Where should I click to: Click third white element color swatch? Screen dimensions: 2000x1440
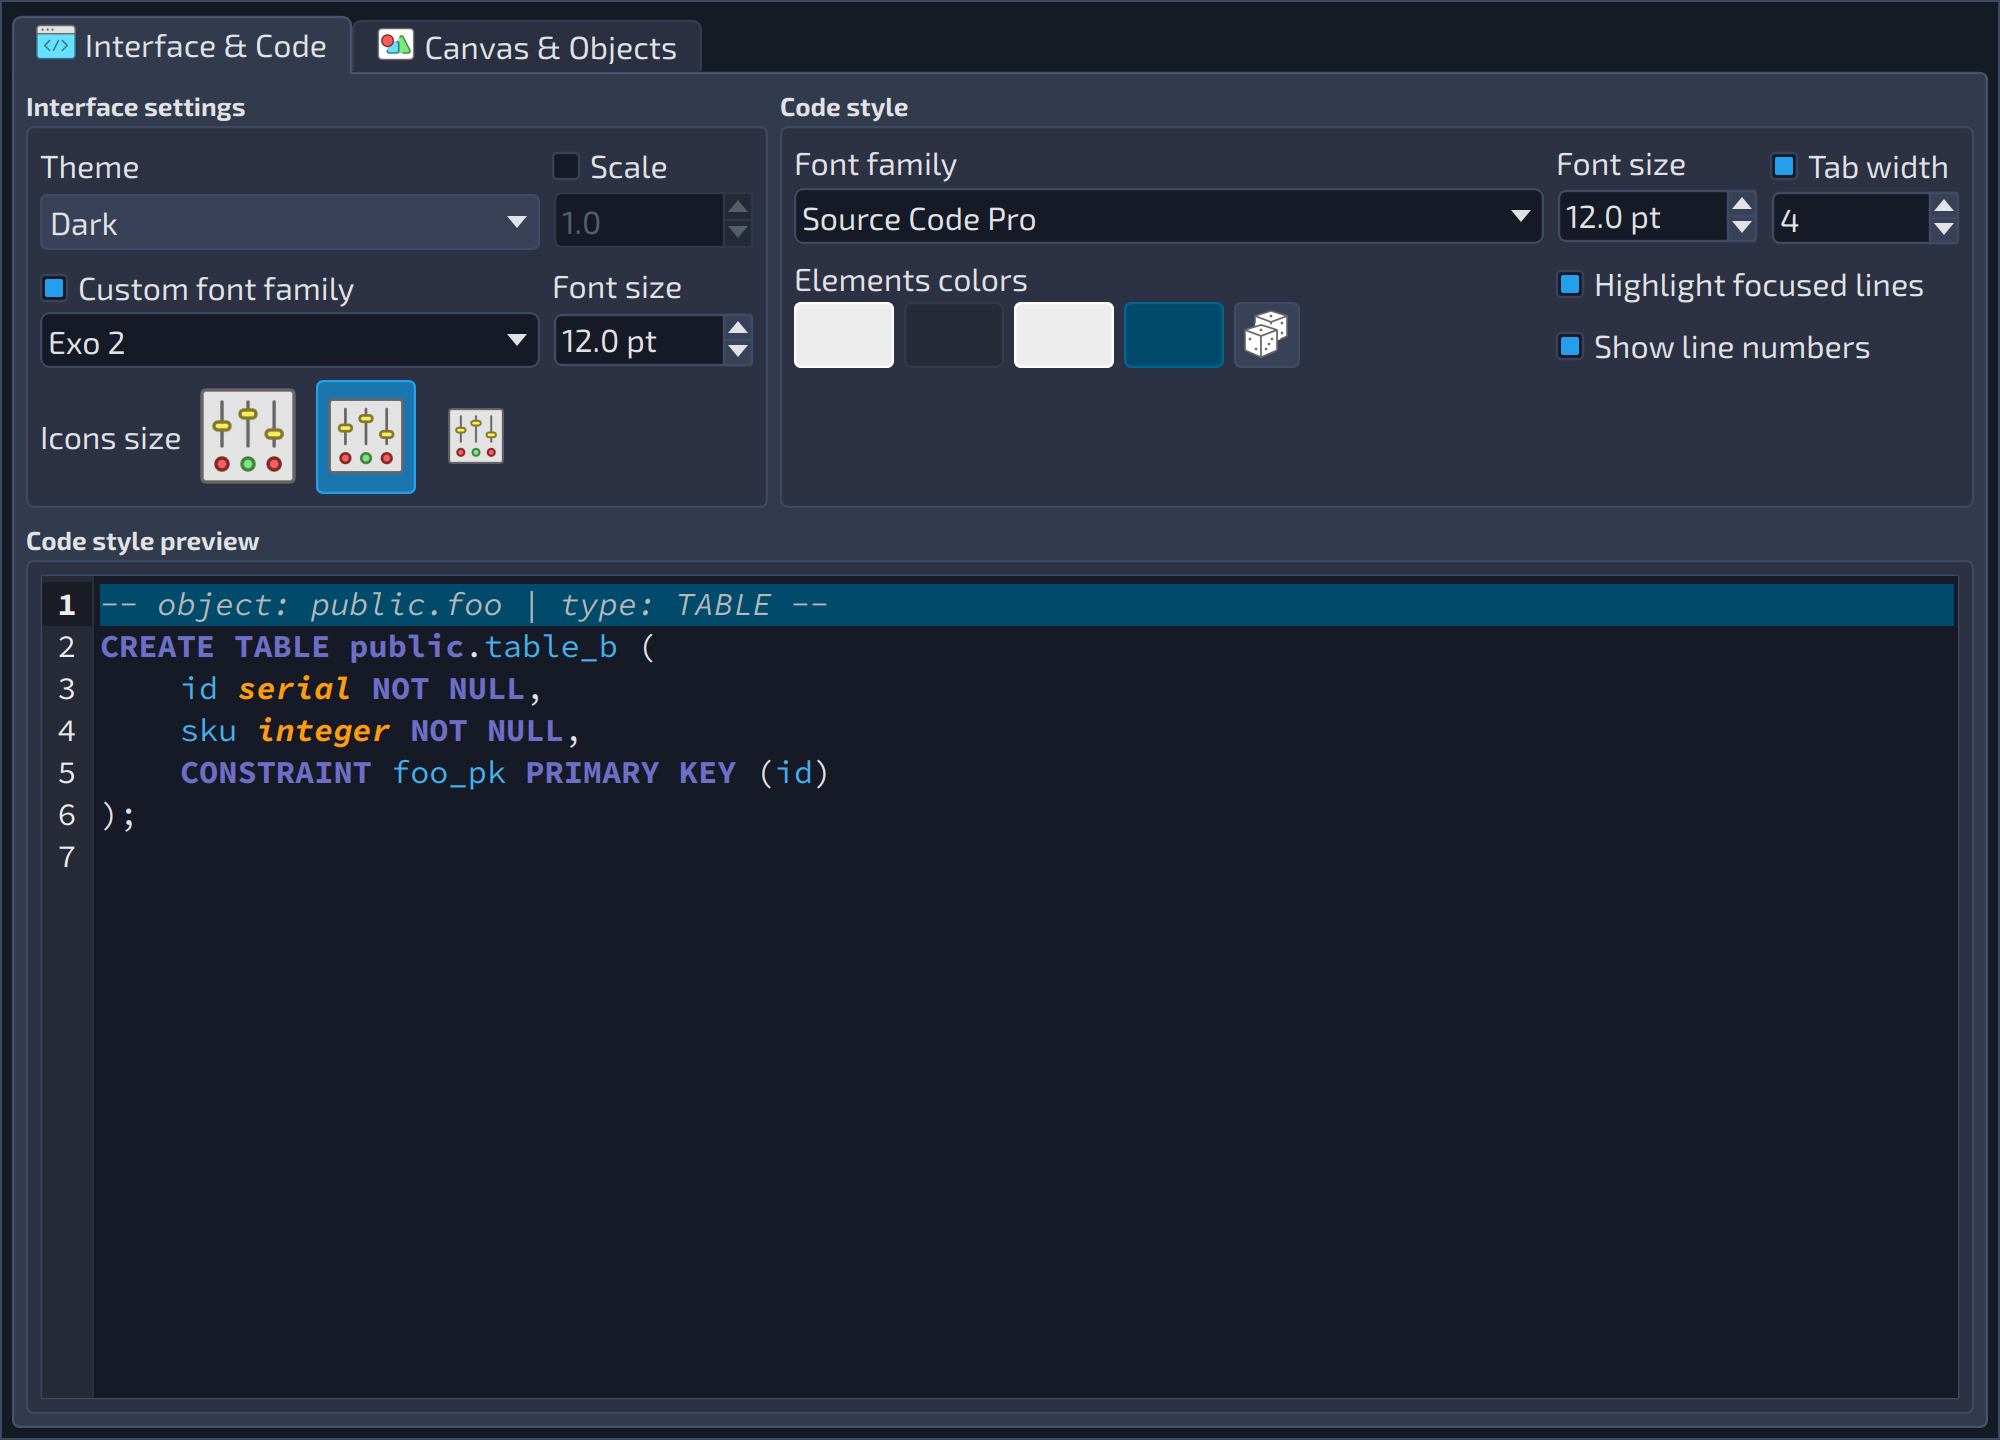(1064, 335)
